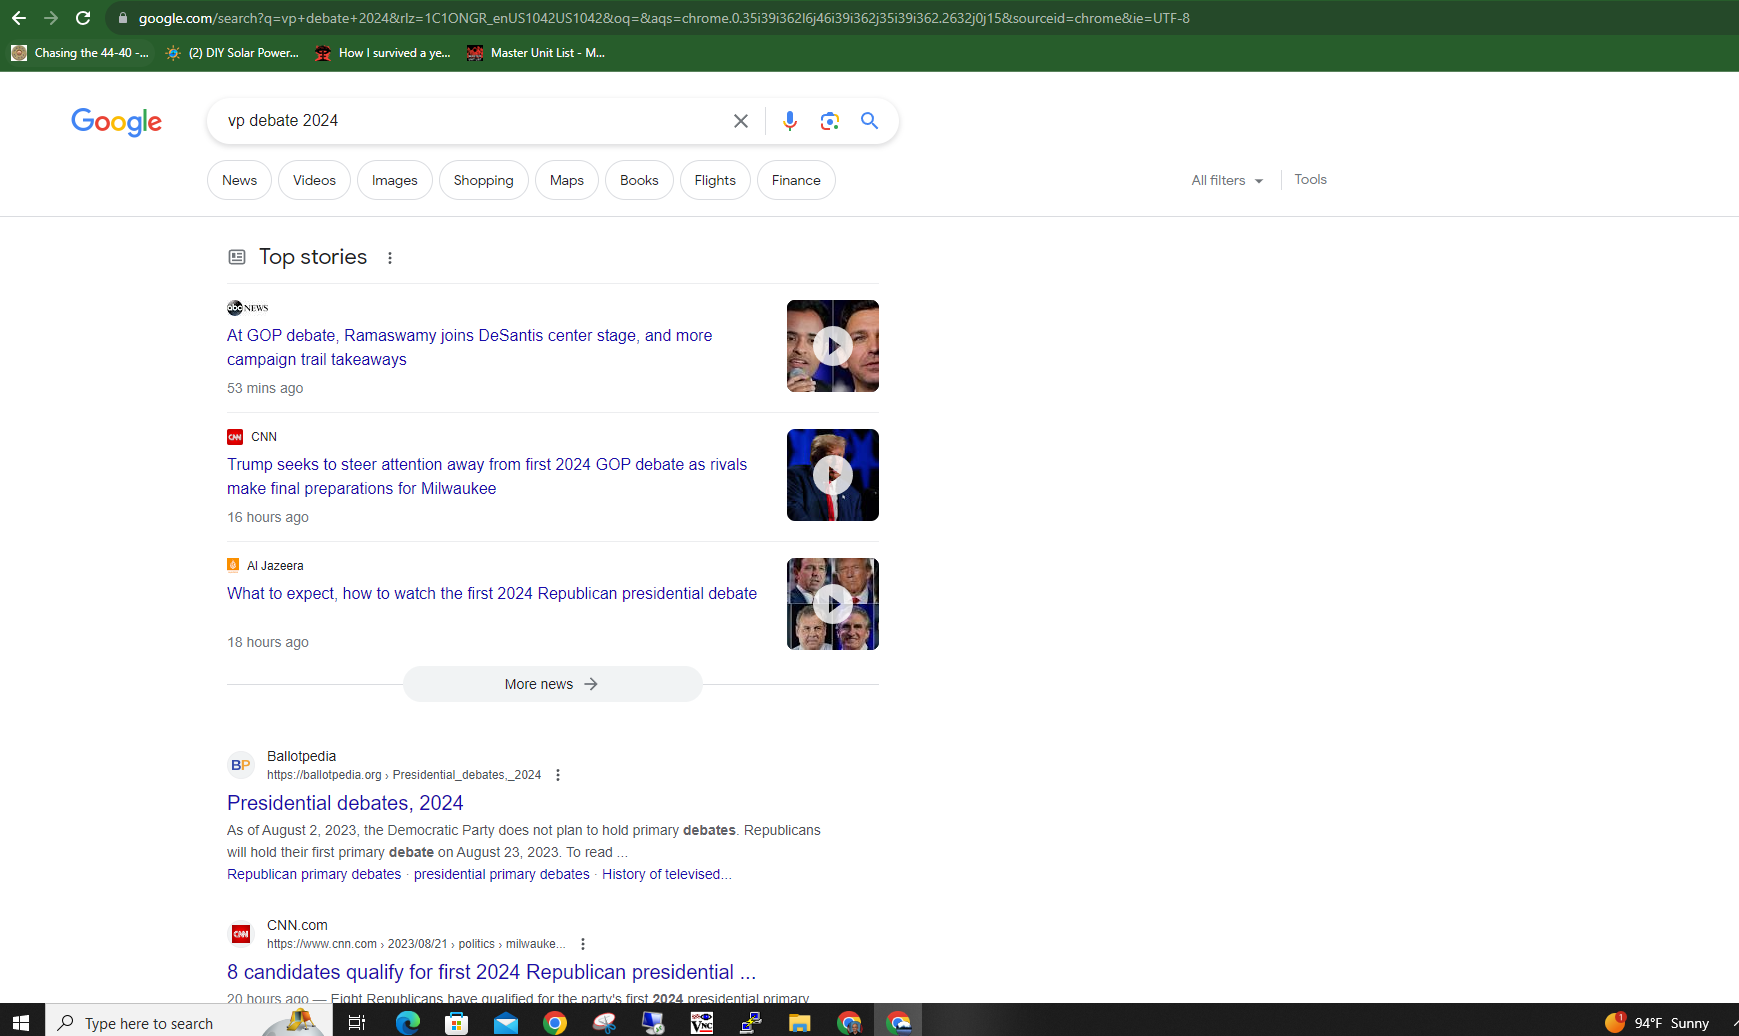Open '8 candidates qualify' CNN result
The height and width of the screenshot is (1036, 1739).
pyautogui.click(x=491, y=972)
